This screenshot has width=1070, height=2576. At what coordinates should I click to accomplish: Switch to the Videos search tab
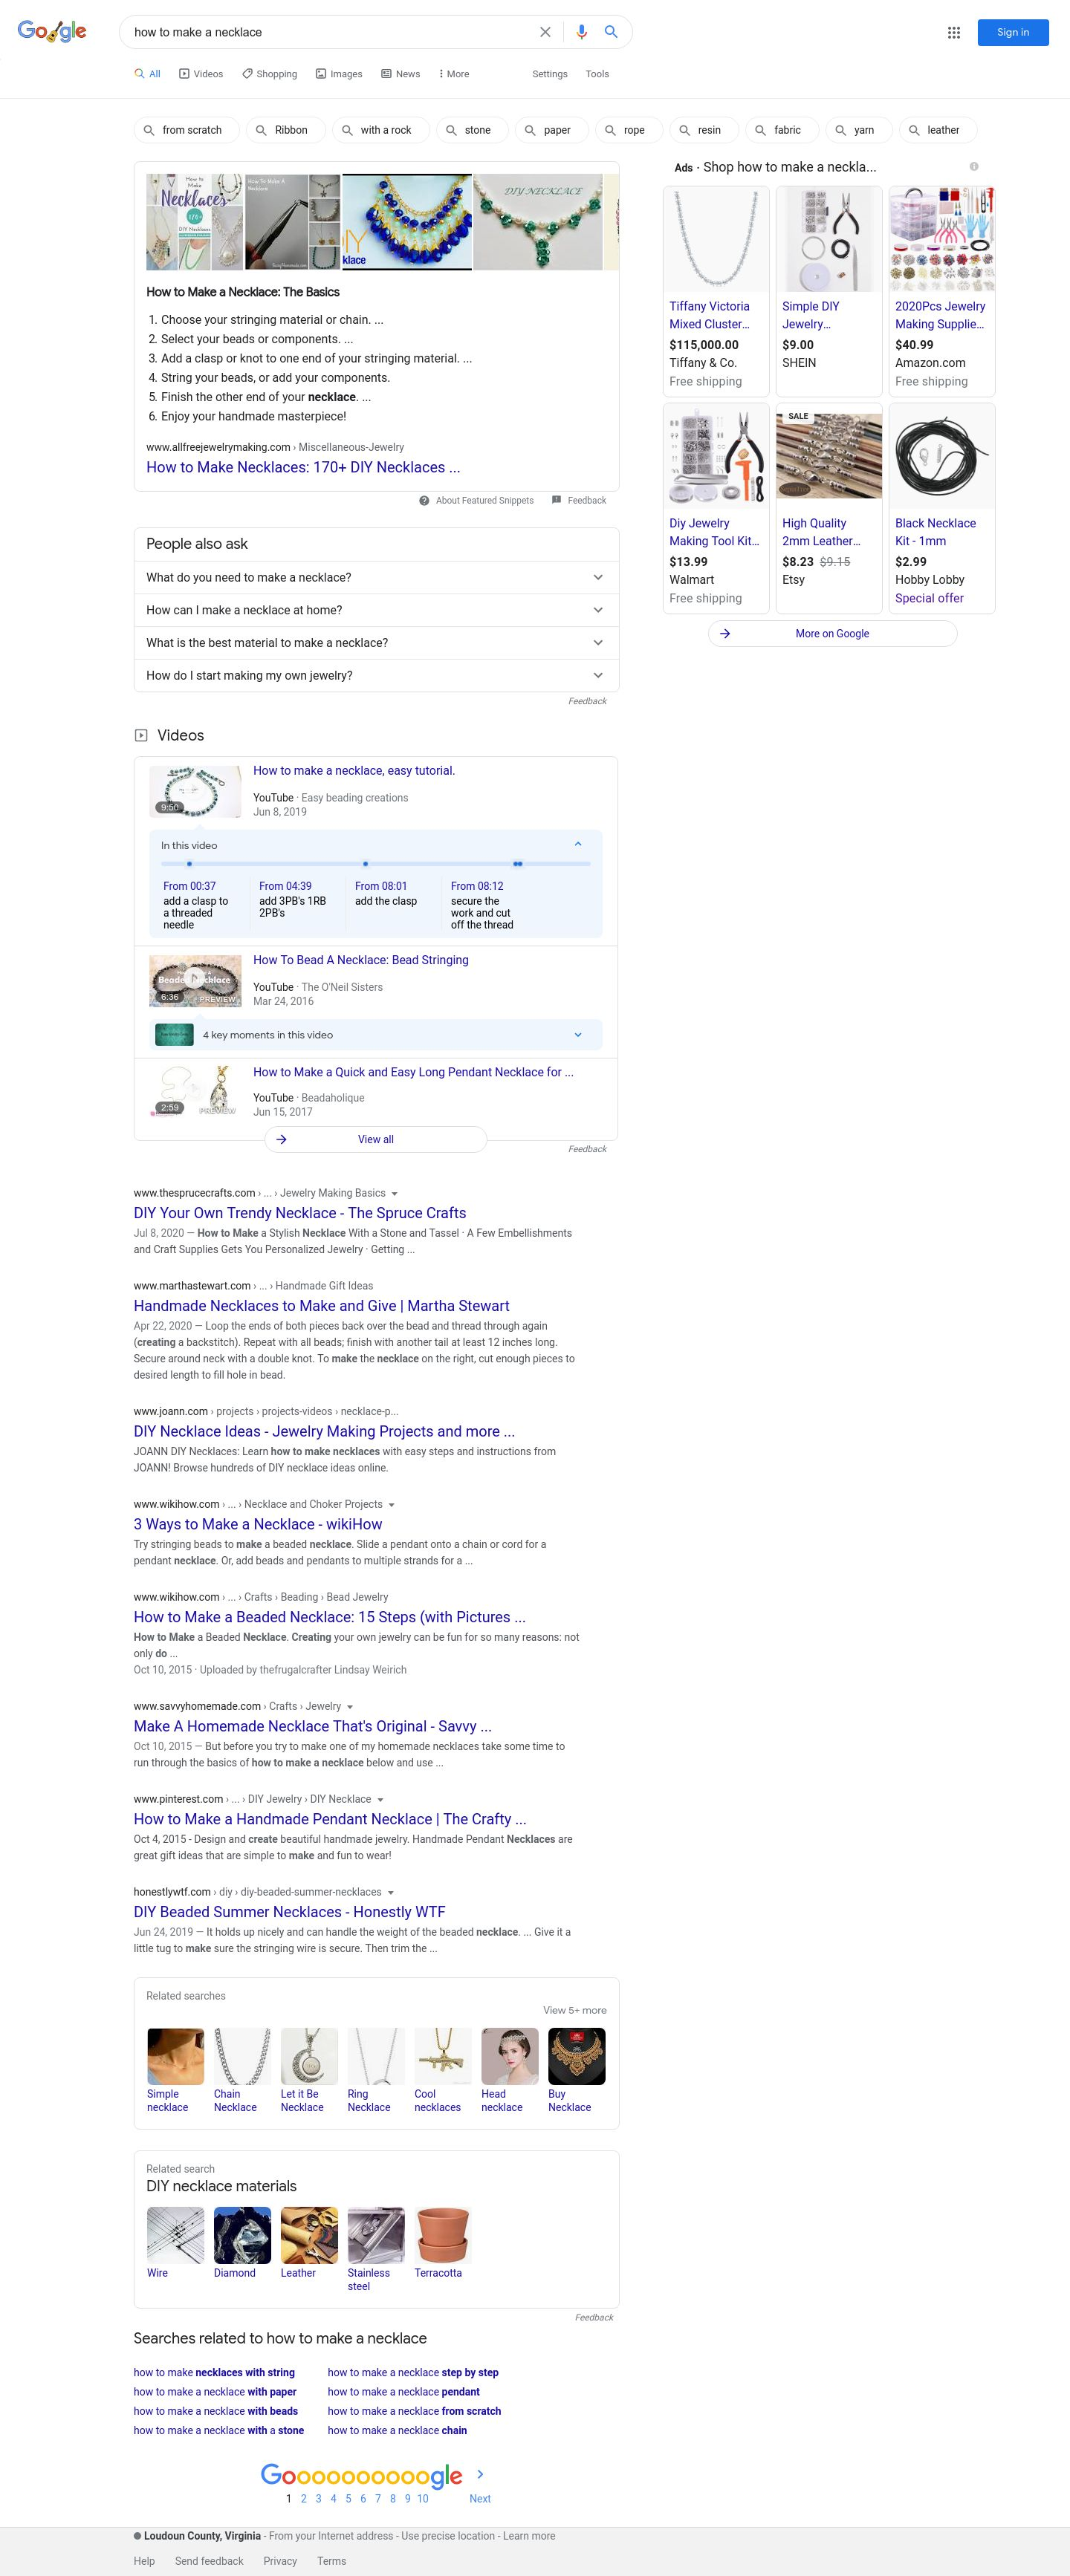201,74
